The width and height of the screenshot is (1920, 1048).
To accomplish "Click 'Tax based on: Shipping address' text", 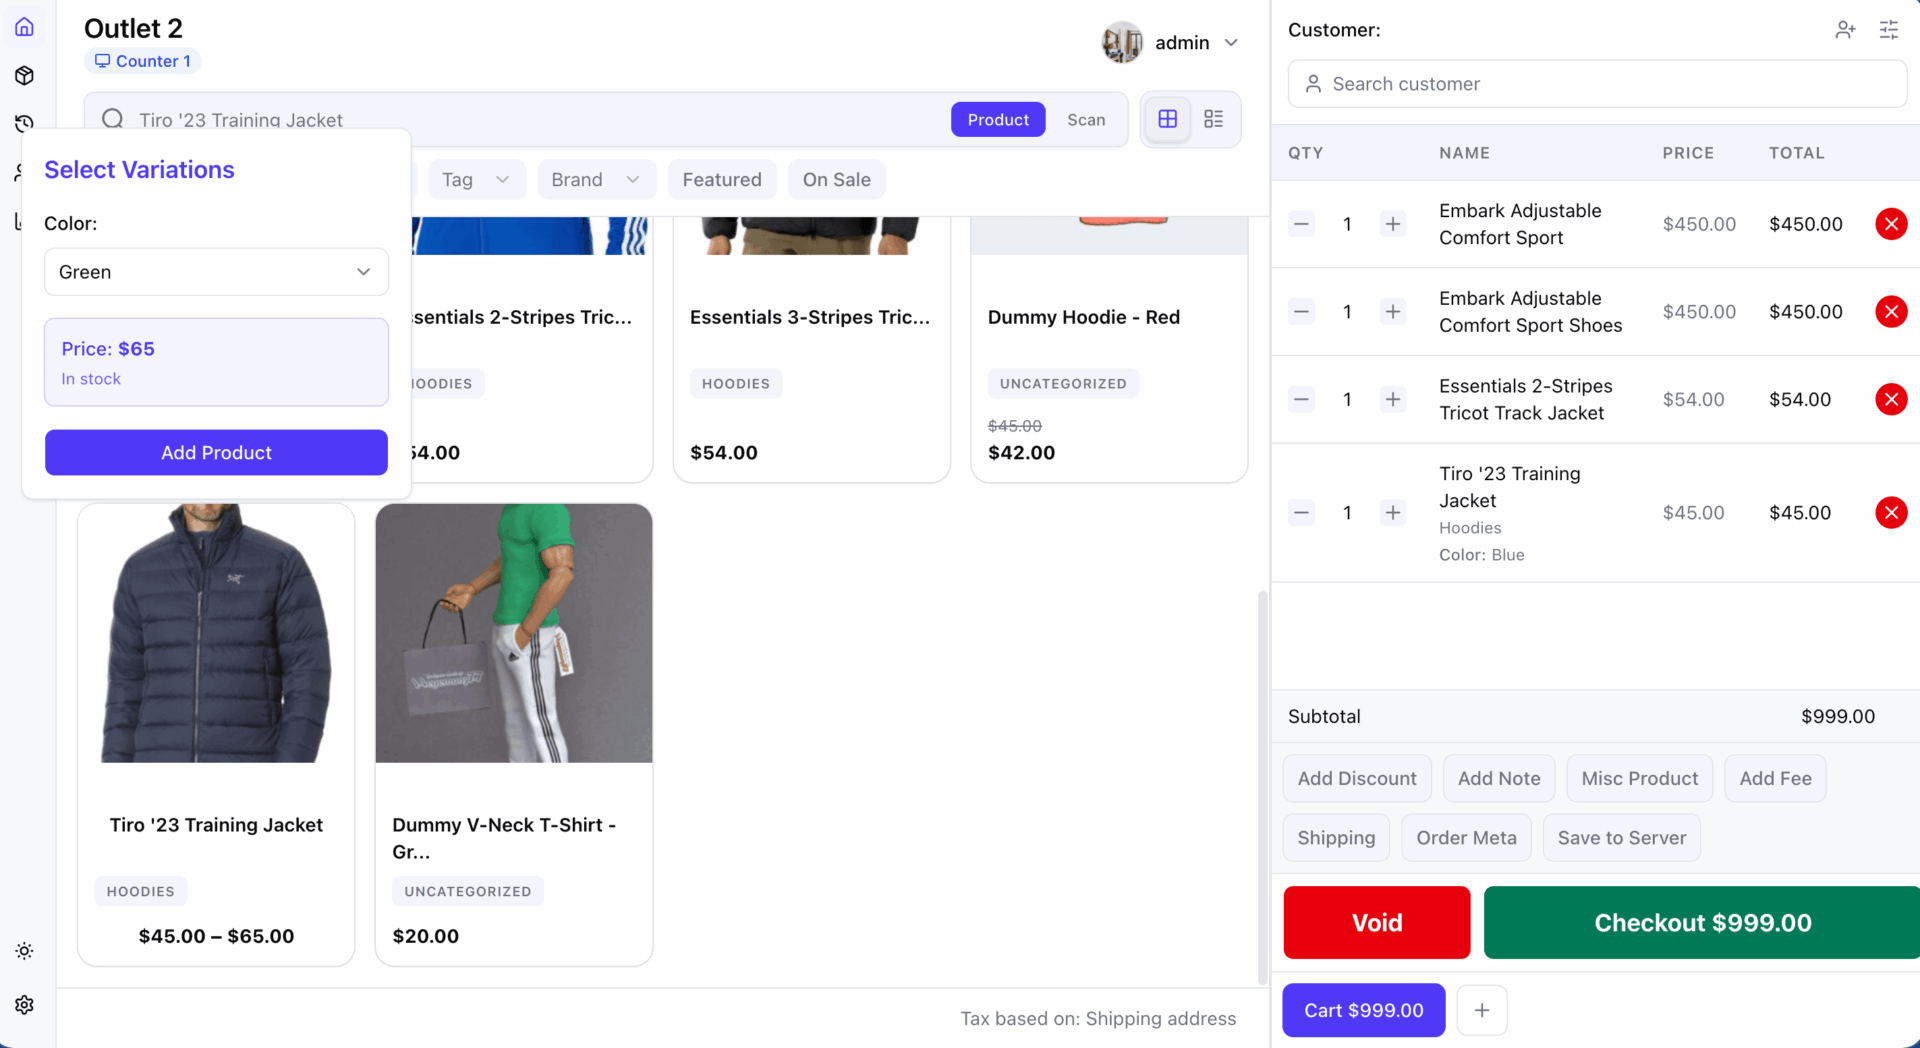I will 1098,1019.
